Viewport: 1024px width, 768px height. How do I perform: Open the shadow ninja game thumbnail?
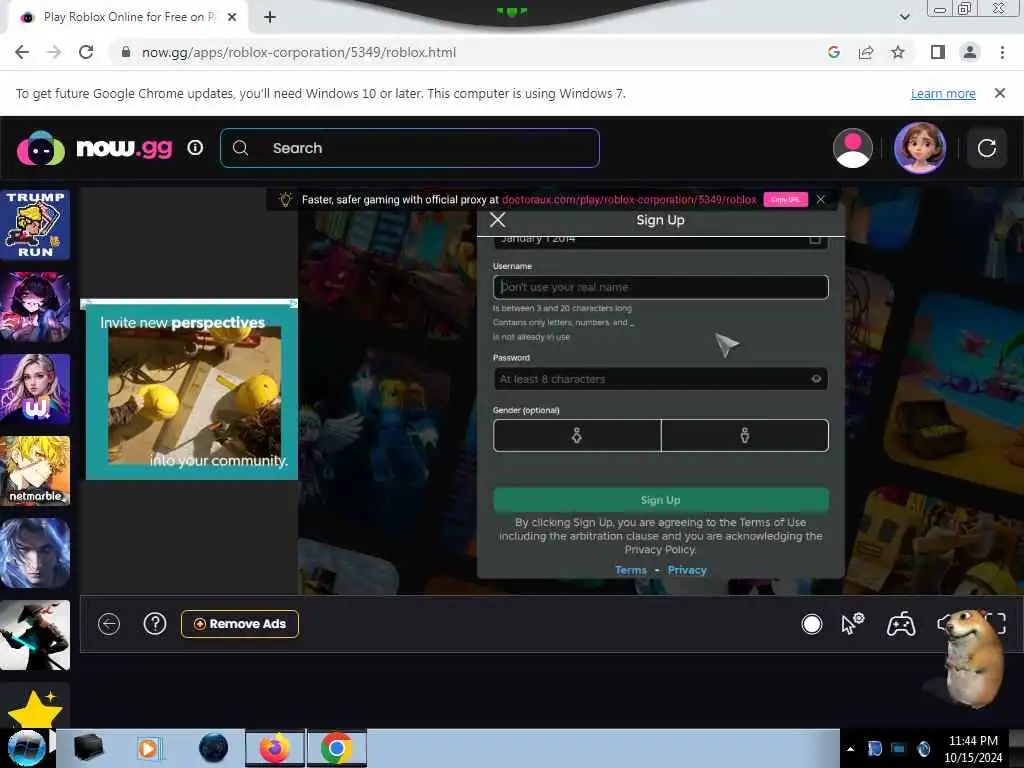tap(35, 635)
